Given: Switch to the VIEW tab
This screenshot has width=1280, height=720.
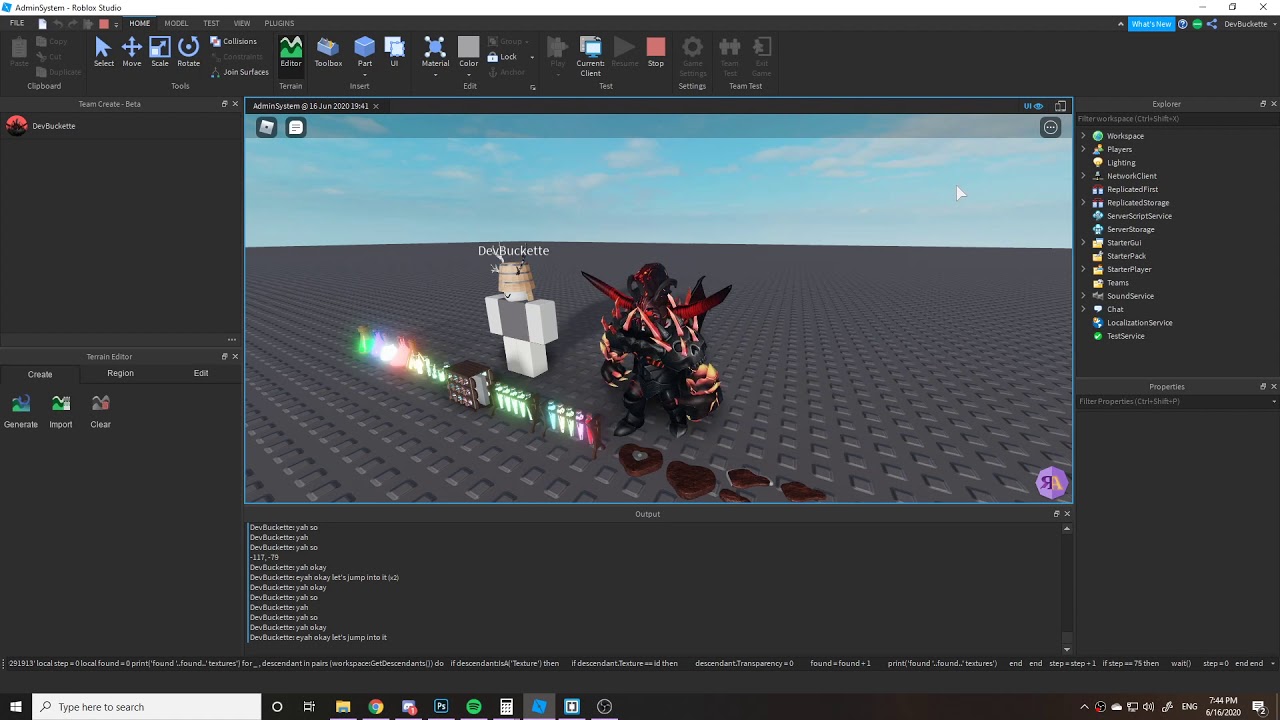Looking at the screenshot, I should coord(242,23).
